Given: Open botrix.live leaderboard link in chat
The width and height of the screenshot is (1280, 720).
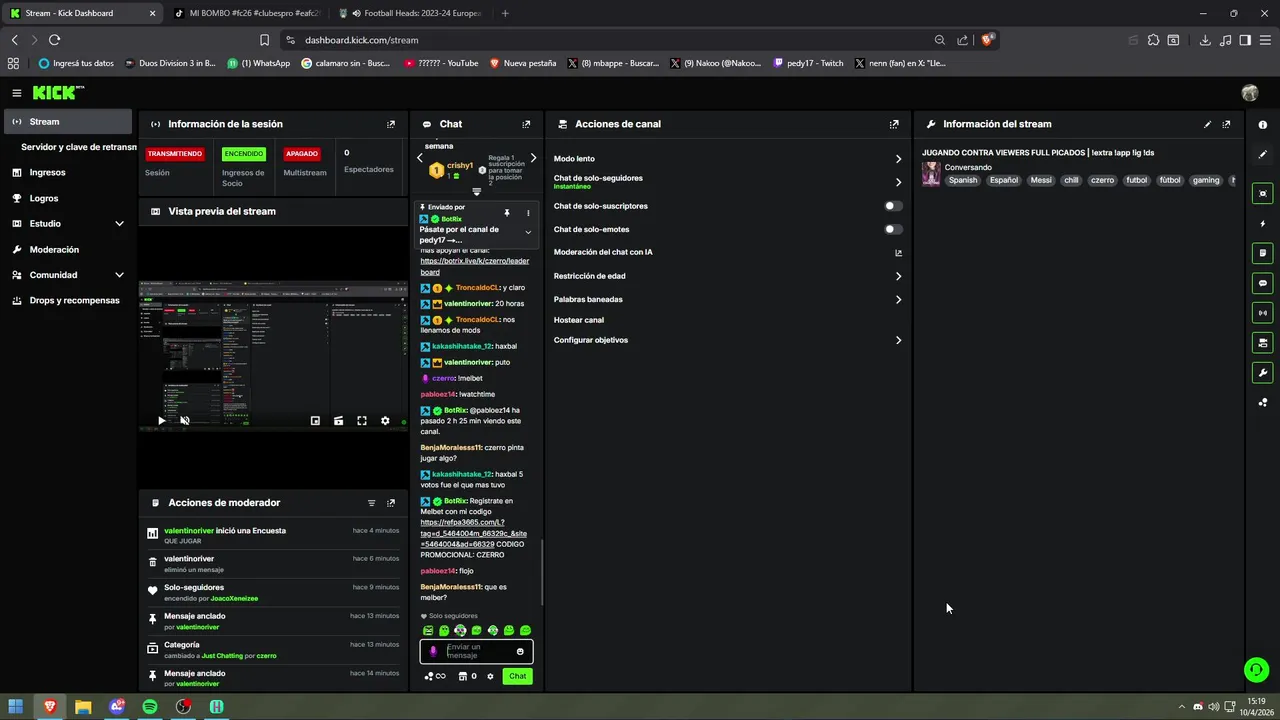Looking at the screenshot, I should coord(475,266).
